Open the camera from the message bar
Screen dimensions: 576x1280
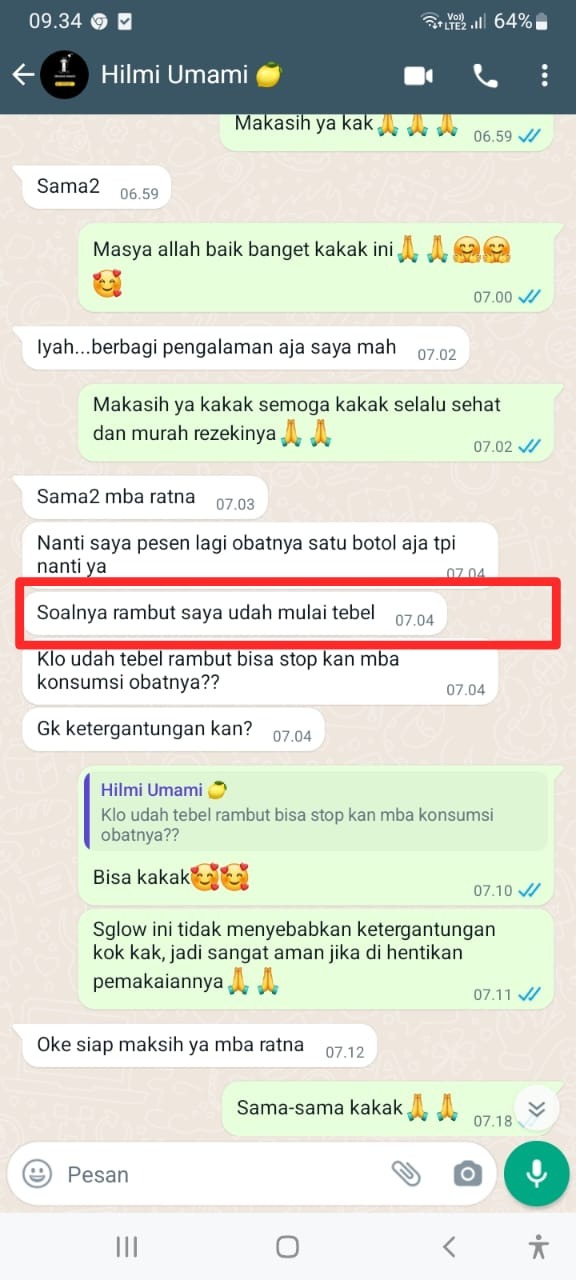coord(467,1174)
